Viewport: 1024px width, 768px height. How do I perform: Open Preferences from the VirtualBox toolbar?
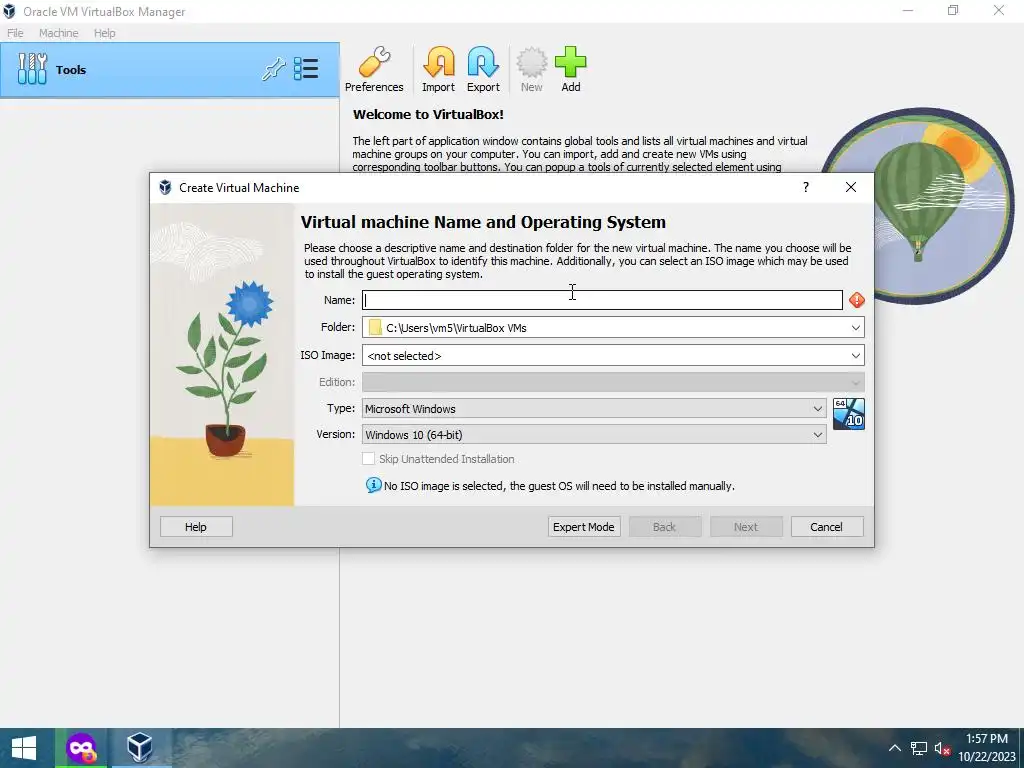point(374,70)
